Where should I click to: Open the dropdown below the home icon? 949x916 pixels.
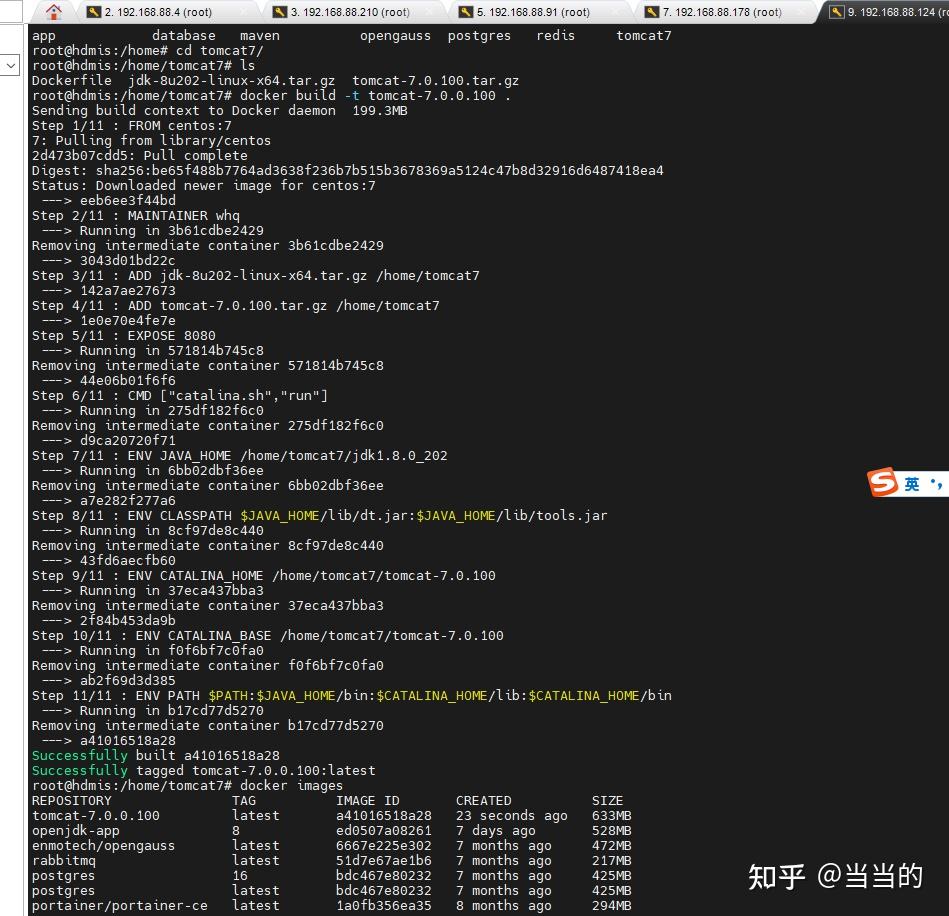pos(11,64)
